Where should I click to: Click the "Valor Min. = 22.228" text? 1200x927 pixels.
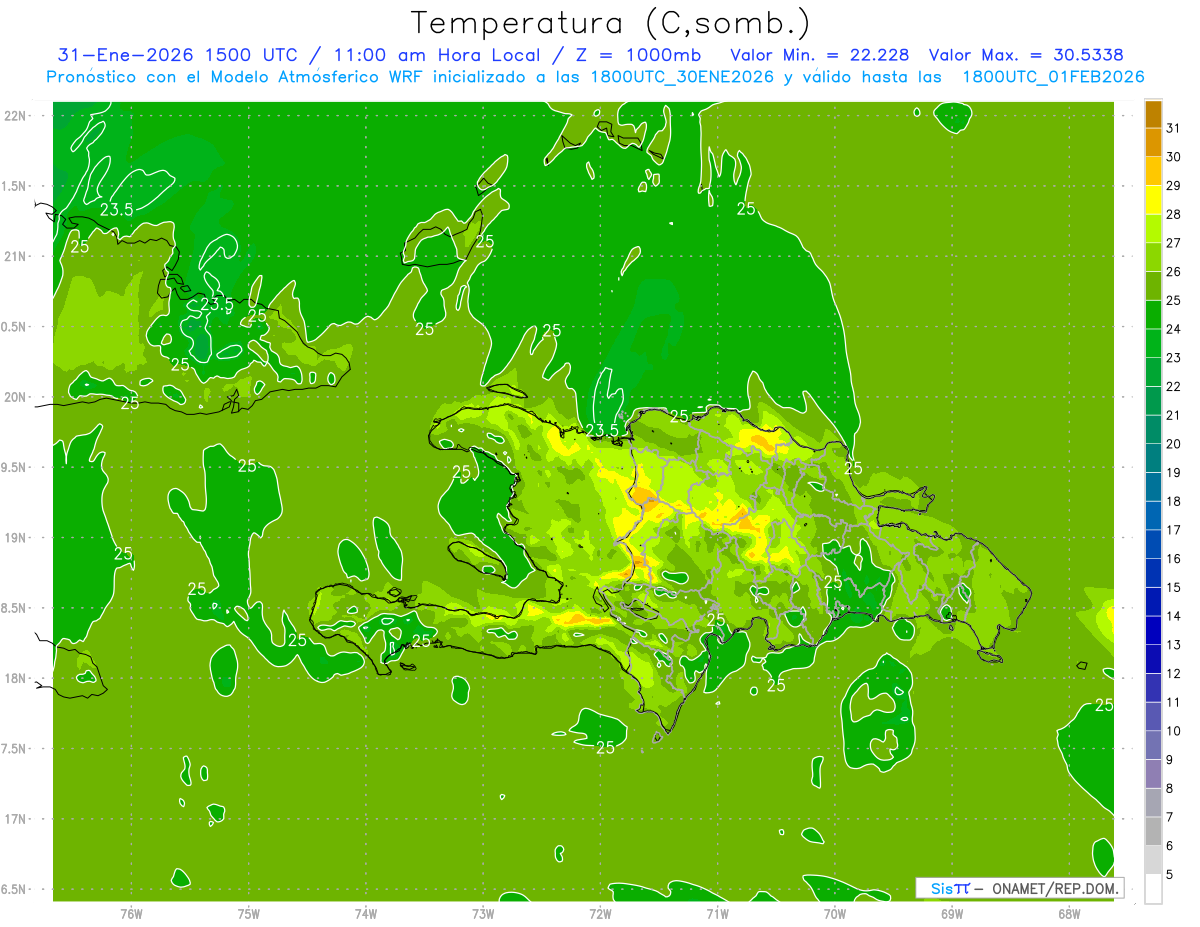coord(821,55)
